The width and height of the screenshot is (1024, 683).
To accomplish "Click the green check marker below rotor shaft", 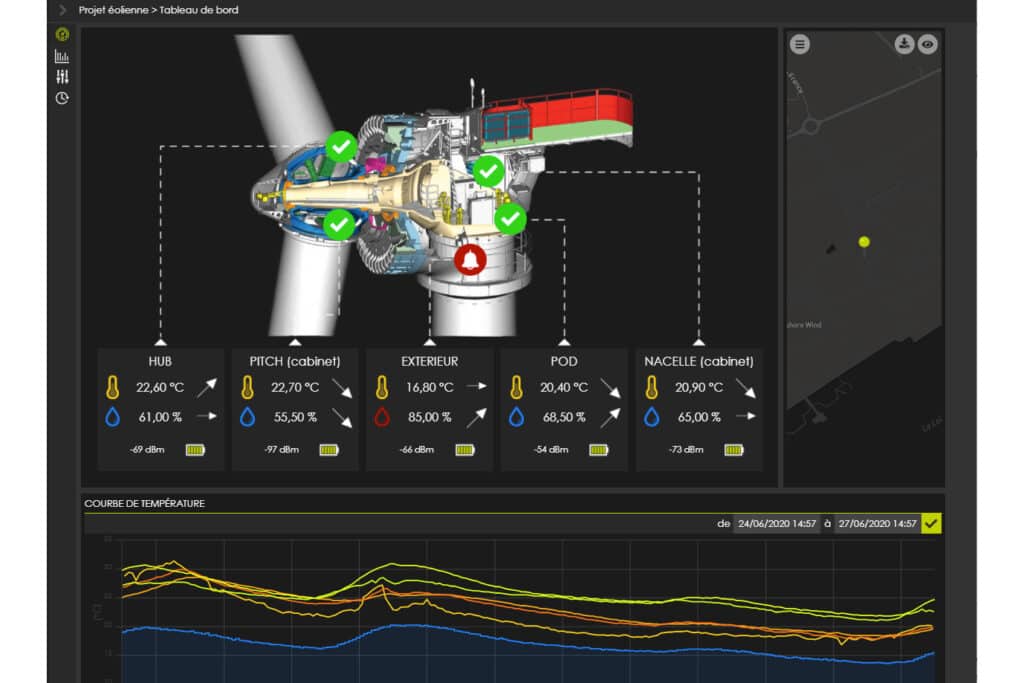I will (339, 225).
